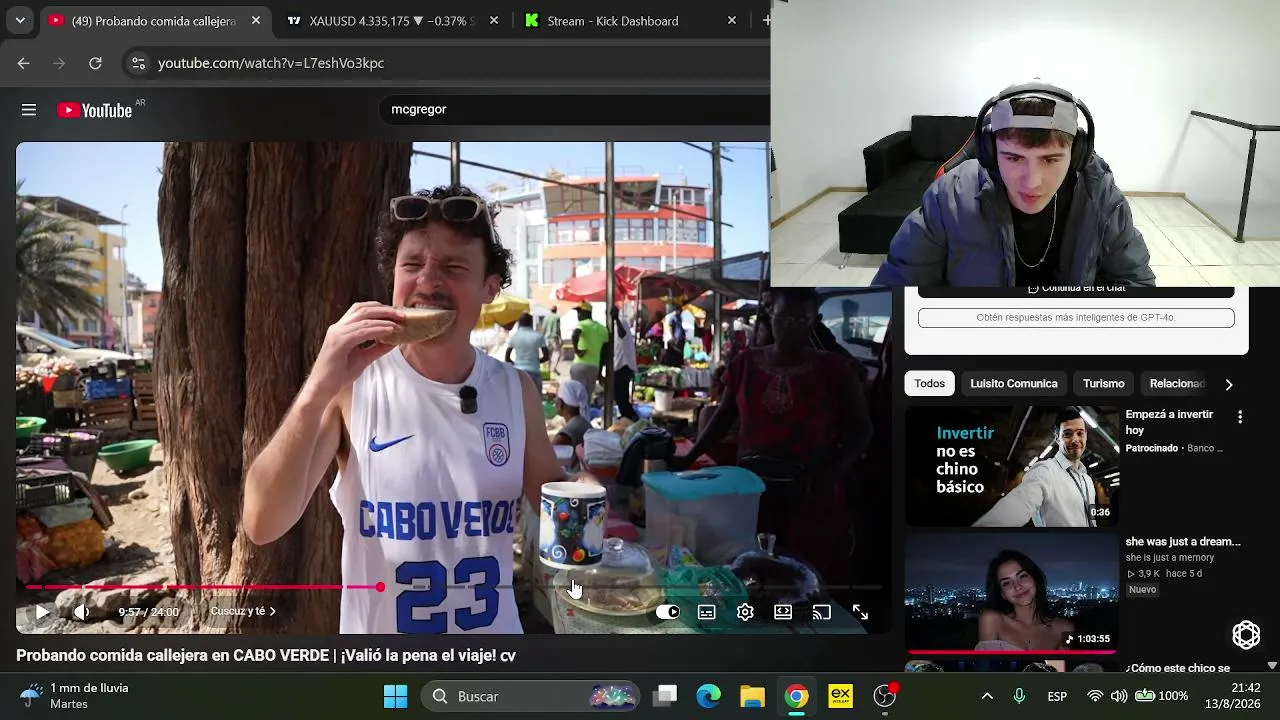Go forward with the browser forward arrow
1280x720 pixels.
coord(59,63)
